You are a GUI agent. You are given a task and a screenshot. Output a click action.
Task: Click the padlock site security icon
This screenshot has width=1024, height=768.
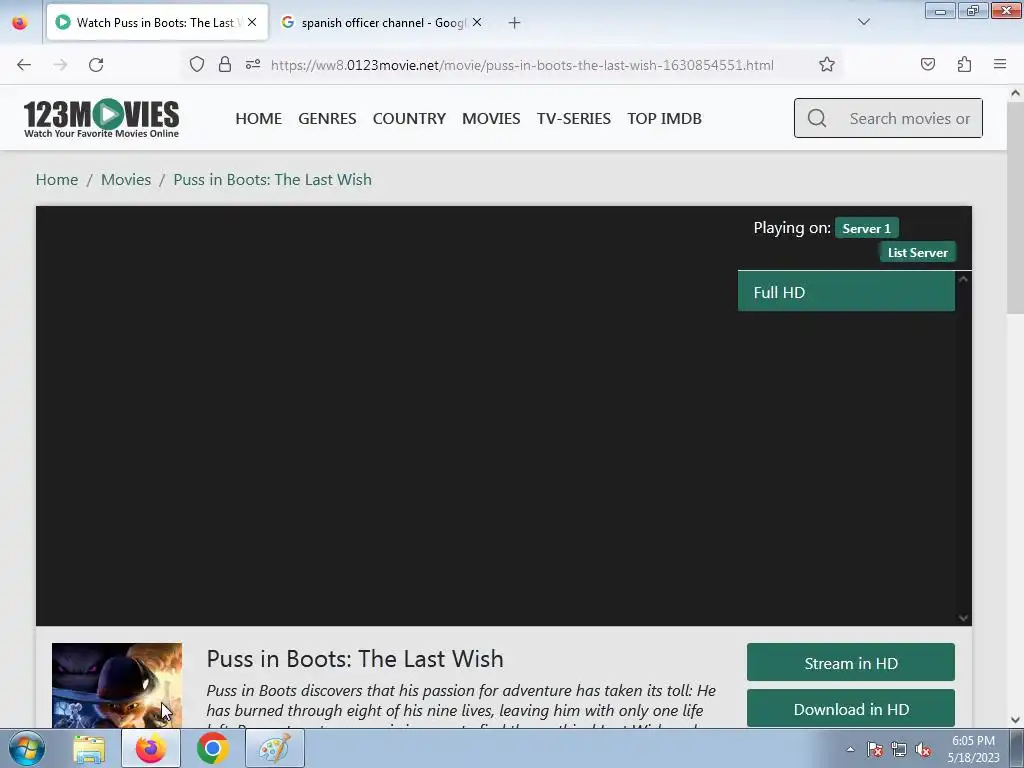pos(225,64)
